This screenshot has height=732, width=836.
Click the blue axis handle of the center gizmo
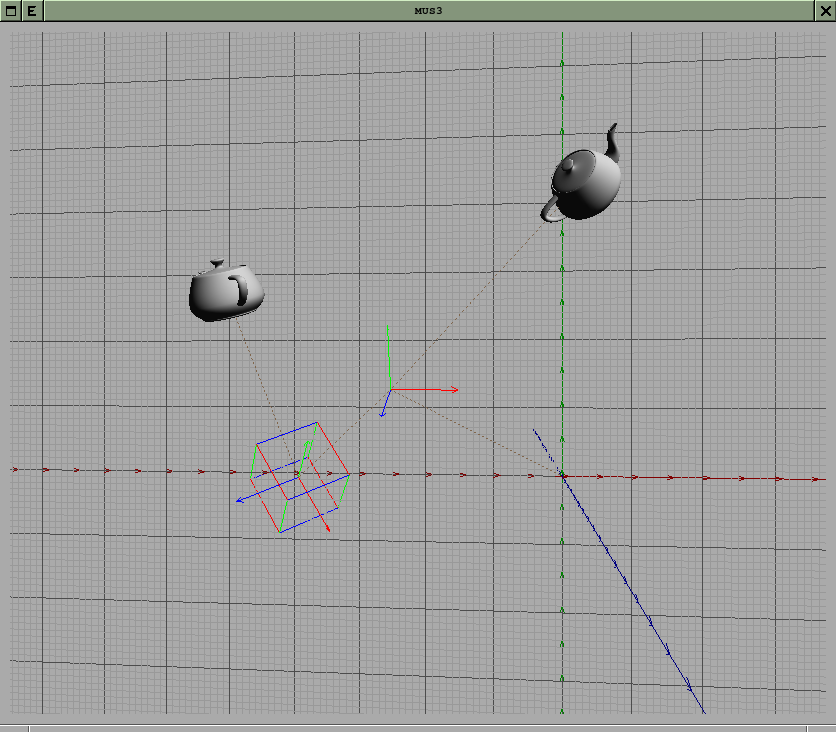tap(385, 405)
